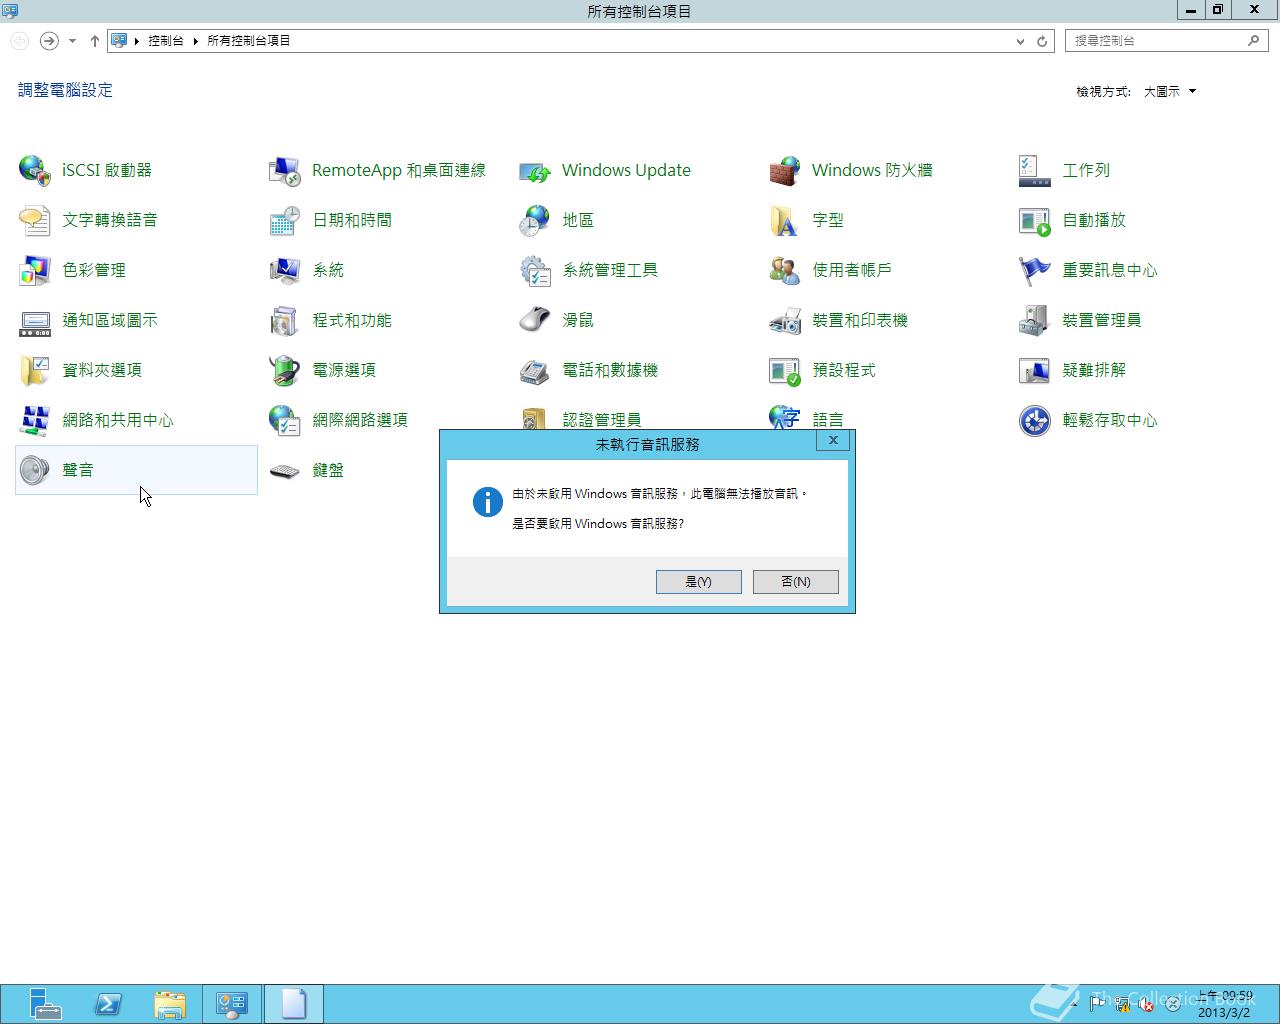Open the 聲音 speaker icon

tap(35, 470)
